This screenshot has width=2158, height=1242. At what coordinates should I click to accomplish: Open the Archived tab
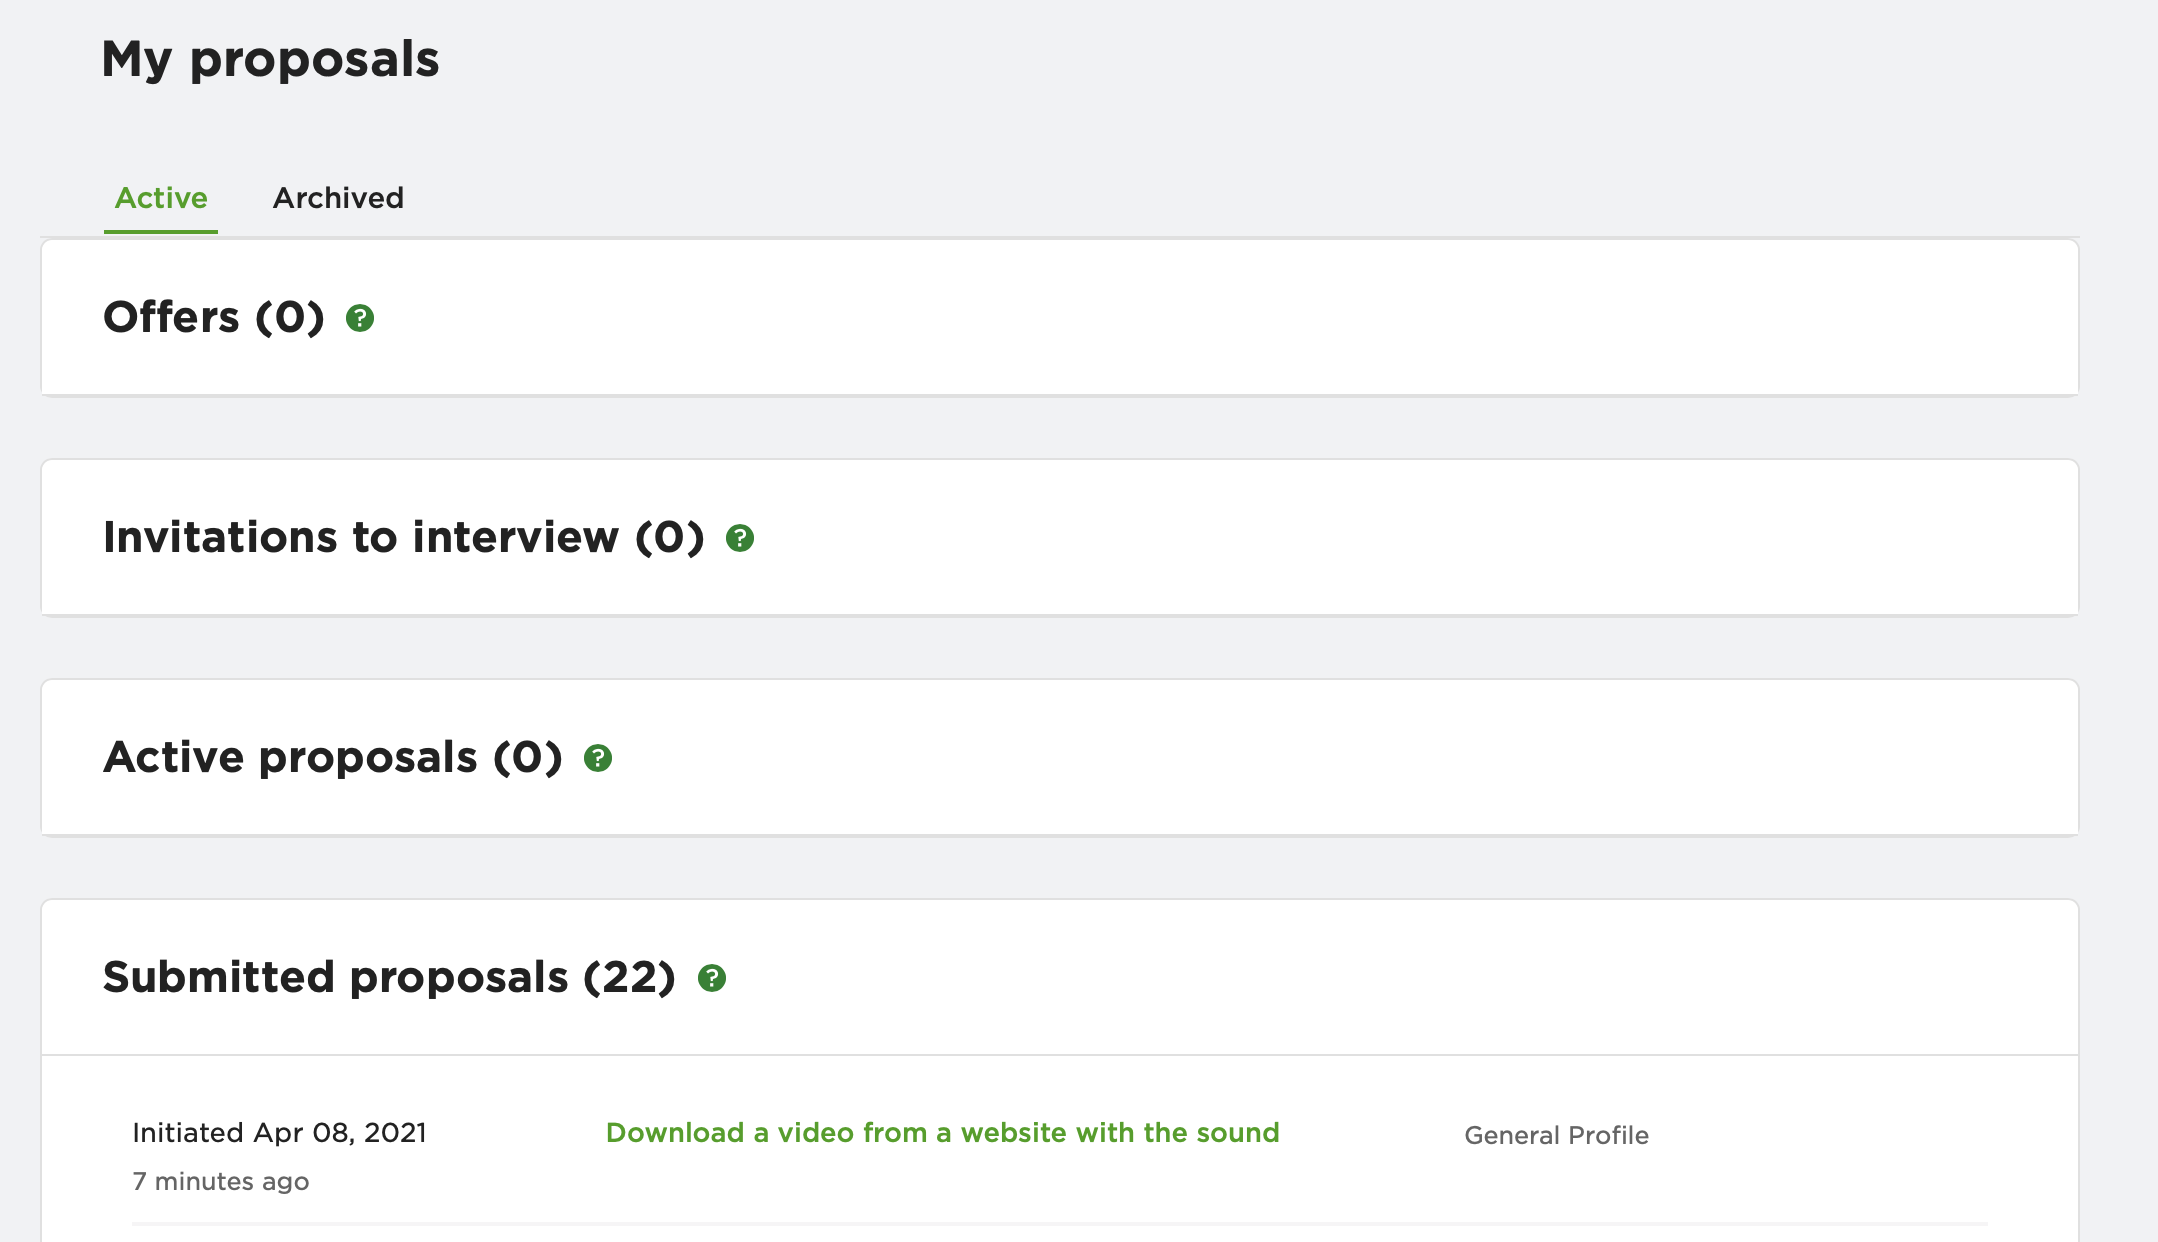(338, 198)
